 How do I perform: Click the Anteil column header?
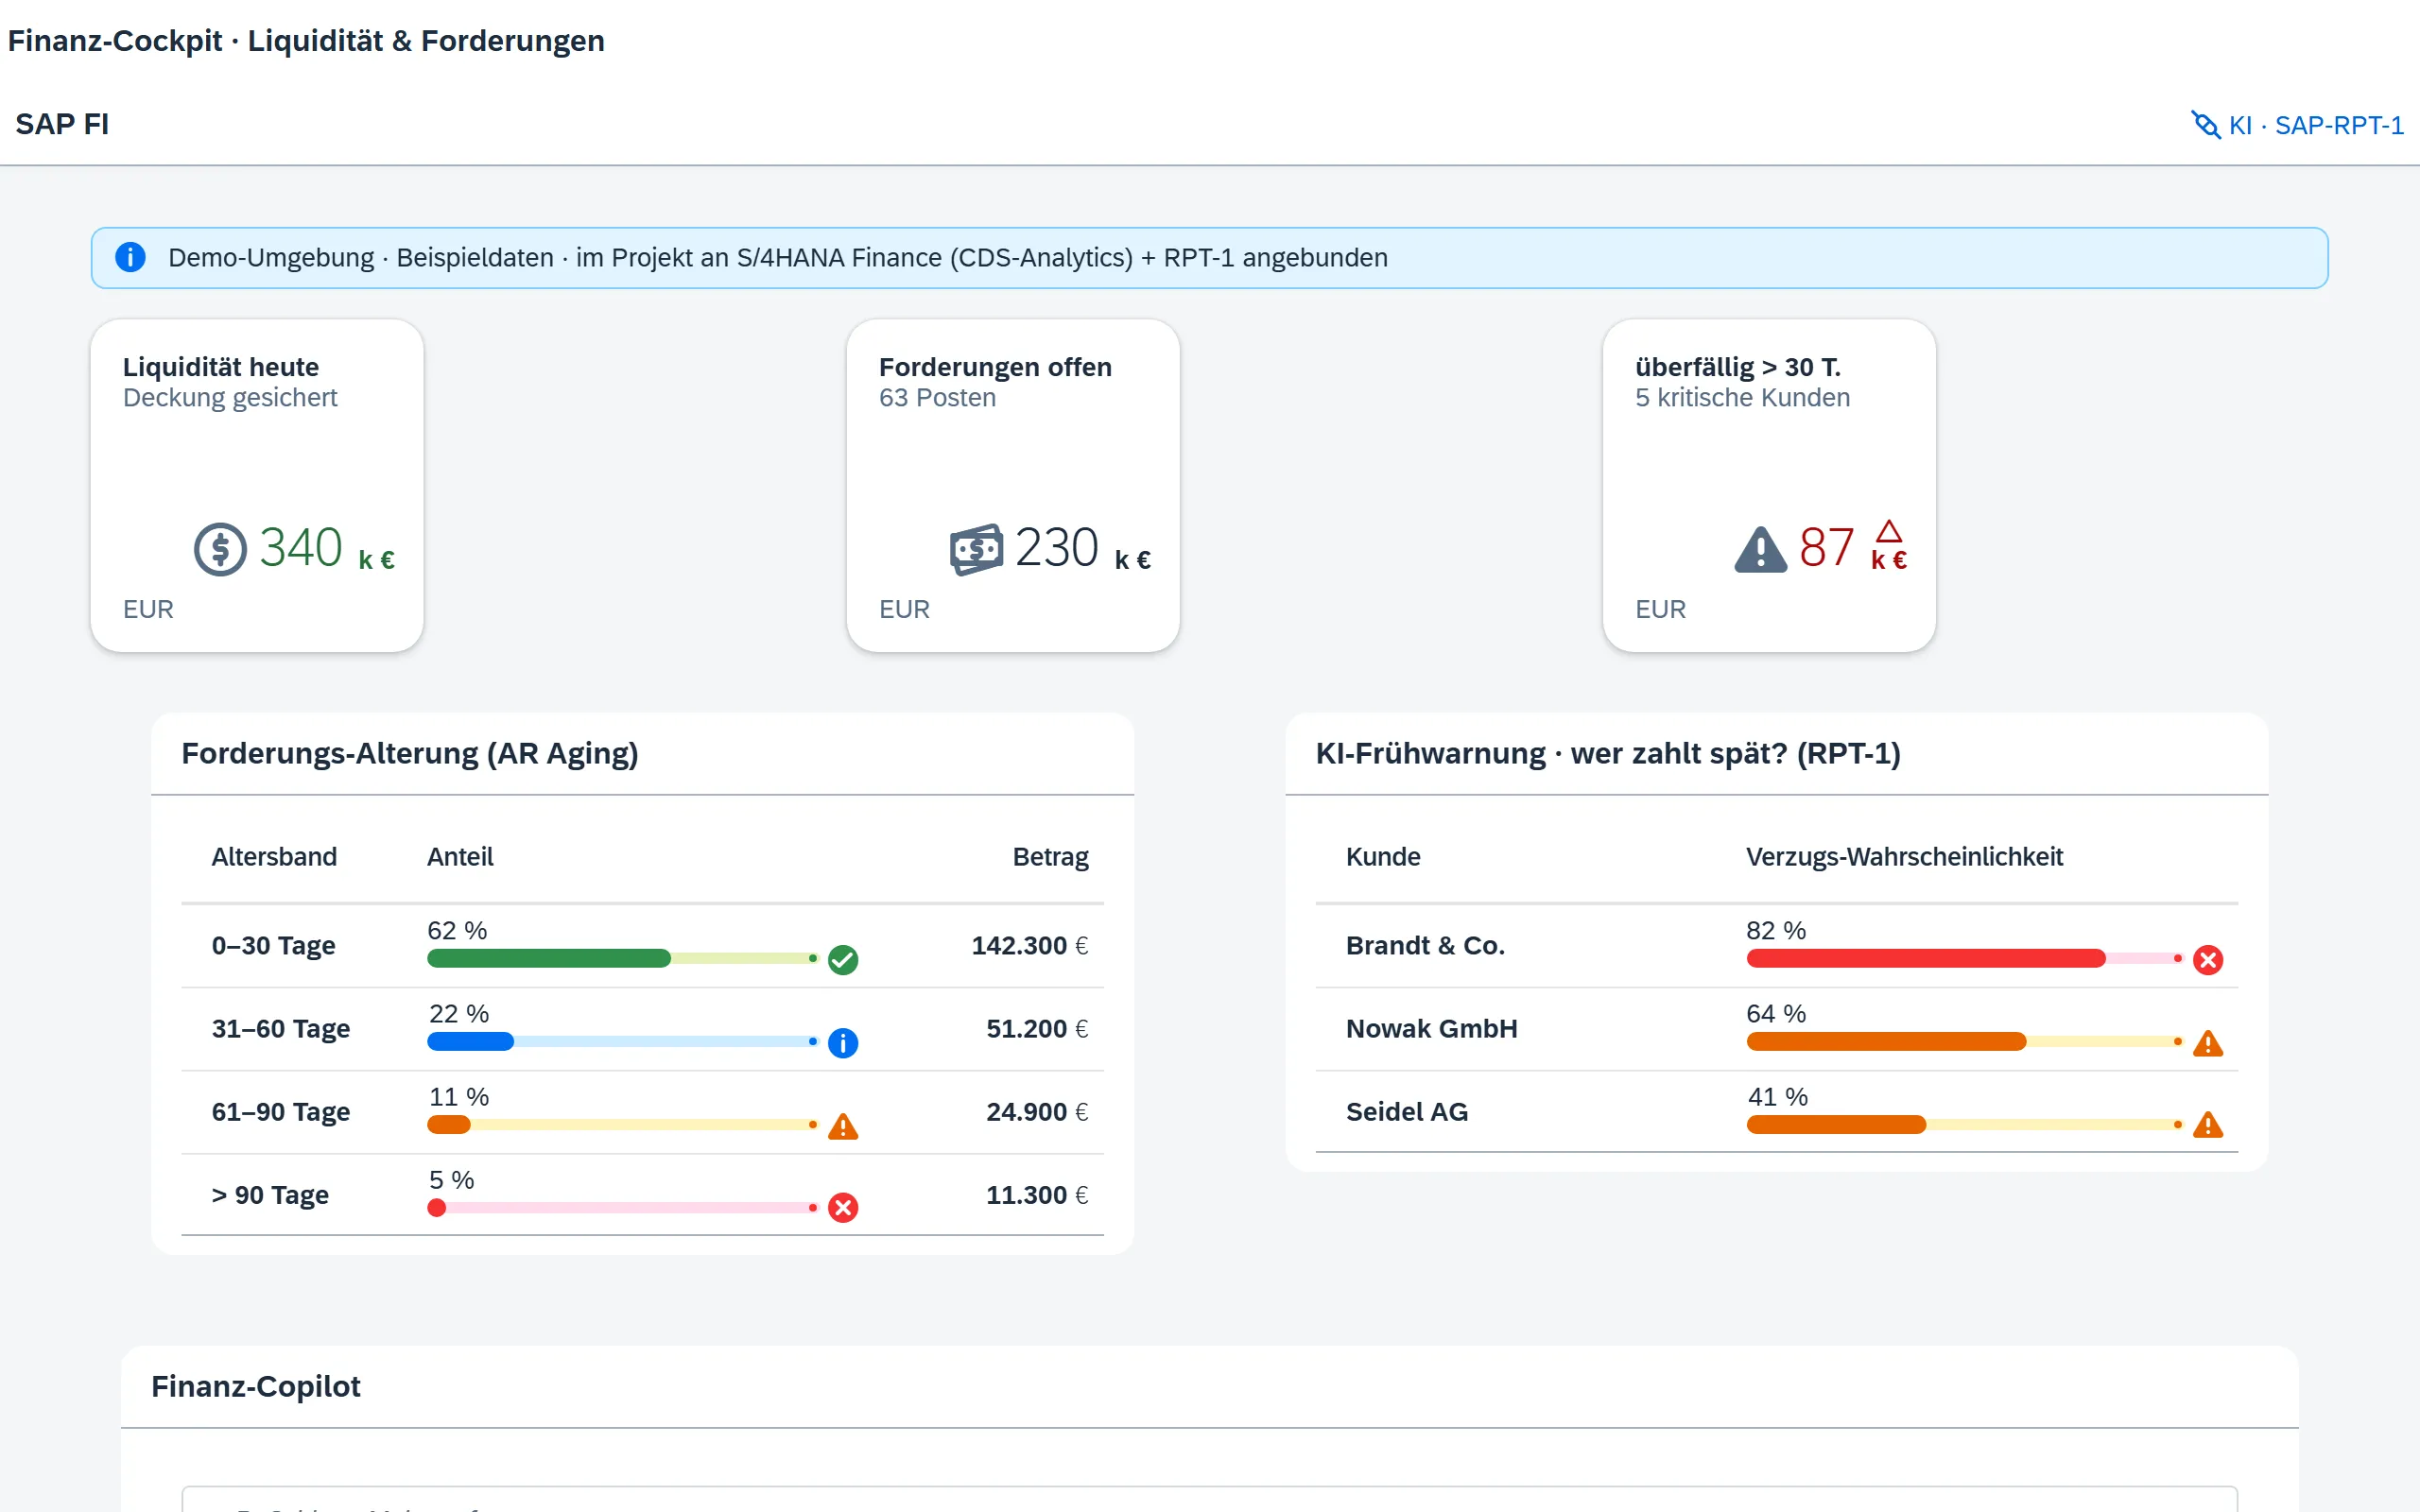(x=460, y=856)
